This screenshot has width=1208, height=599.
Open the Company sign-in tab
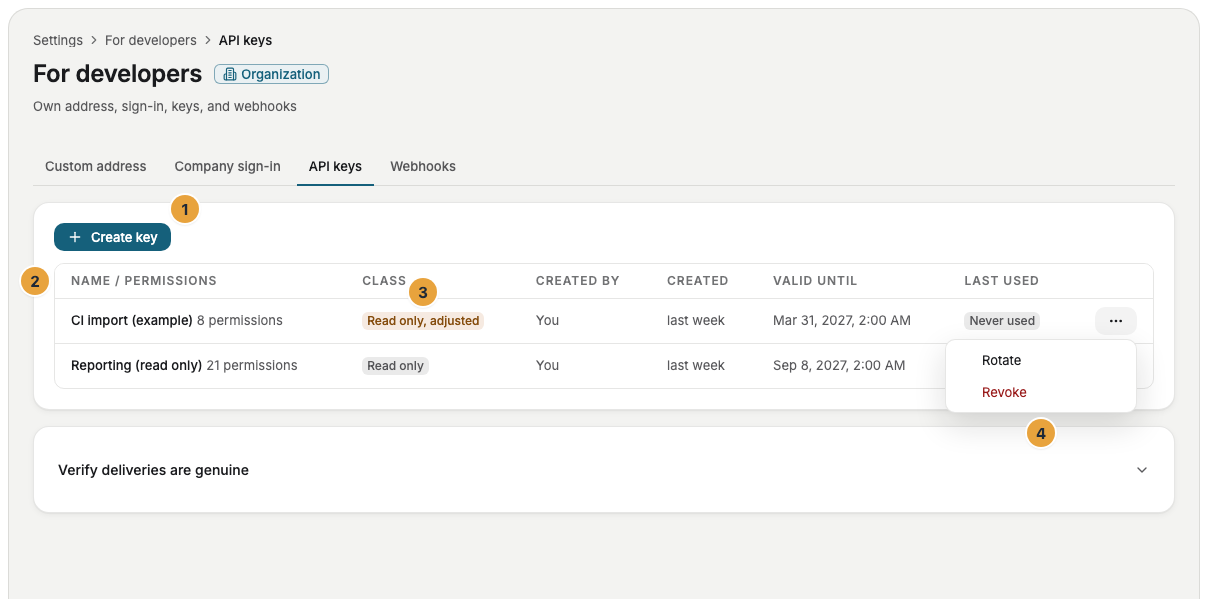[x=227, y=167]
